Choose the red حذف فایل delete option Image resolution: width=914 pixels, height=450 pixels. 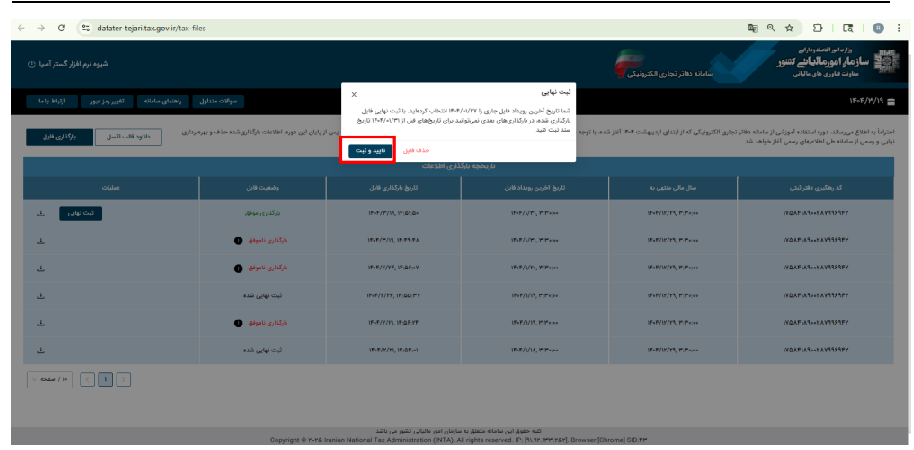pyautogui.click(x=416, y=150)
